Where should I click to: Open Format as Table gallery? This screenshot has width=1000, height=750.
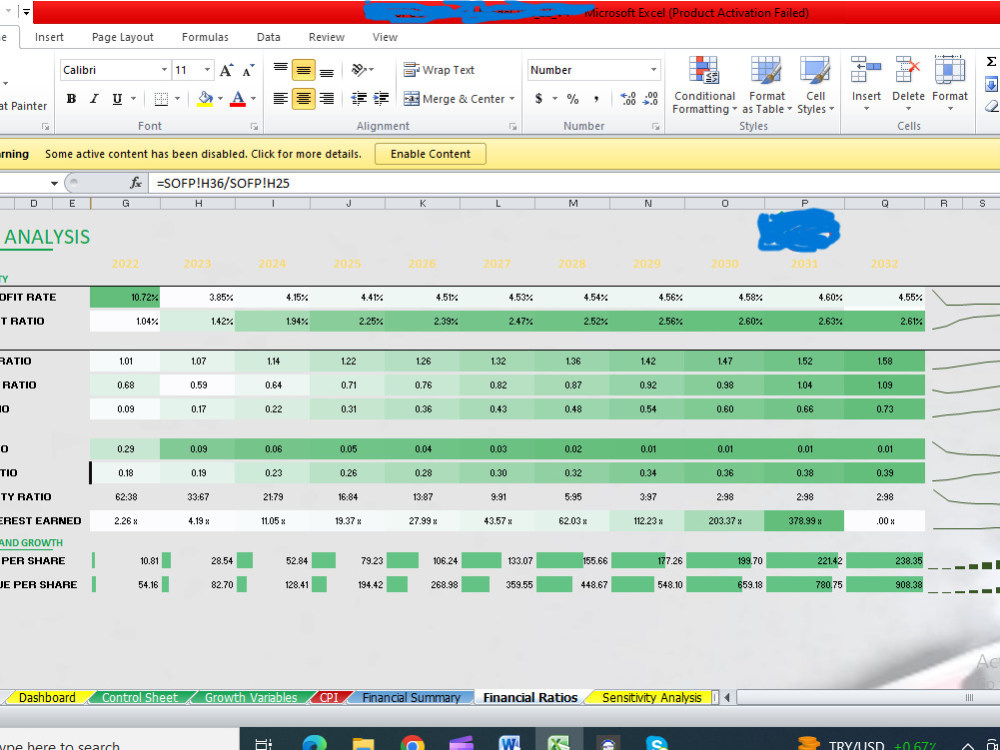766,85
